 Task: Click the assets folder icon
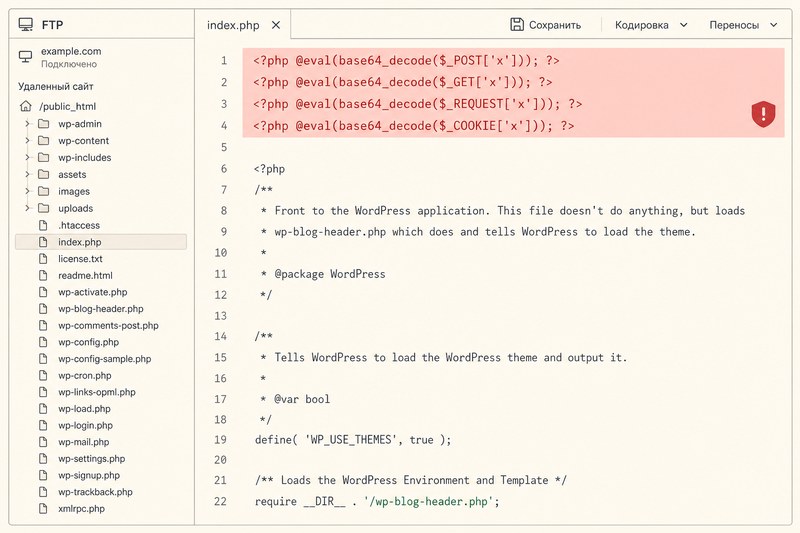point(44,174)
